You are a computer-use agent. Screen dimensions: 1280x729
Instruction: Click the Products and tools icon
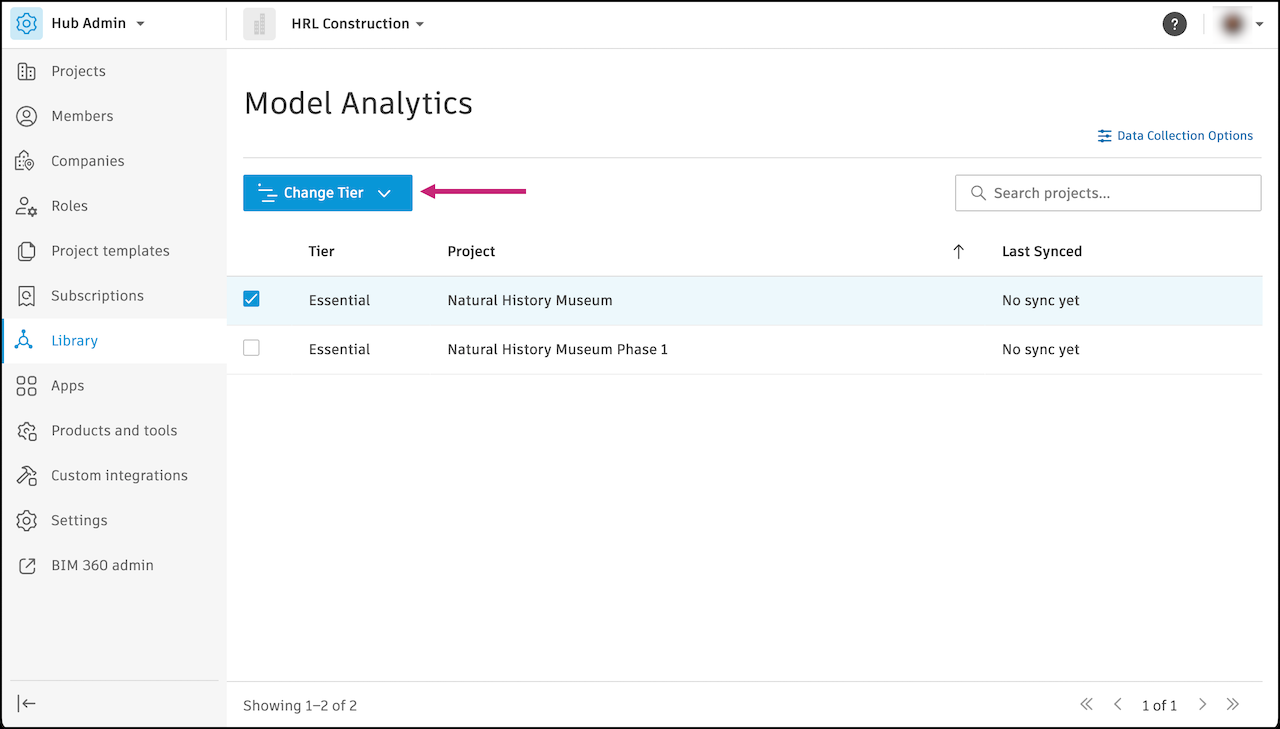click(27, 431)
